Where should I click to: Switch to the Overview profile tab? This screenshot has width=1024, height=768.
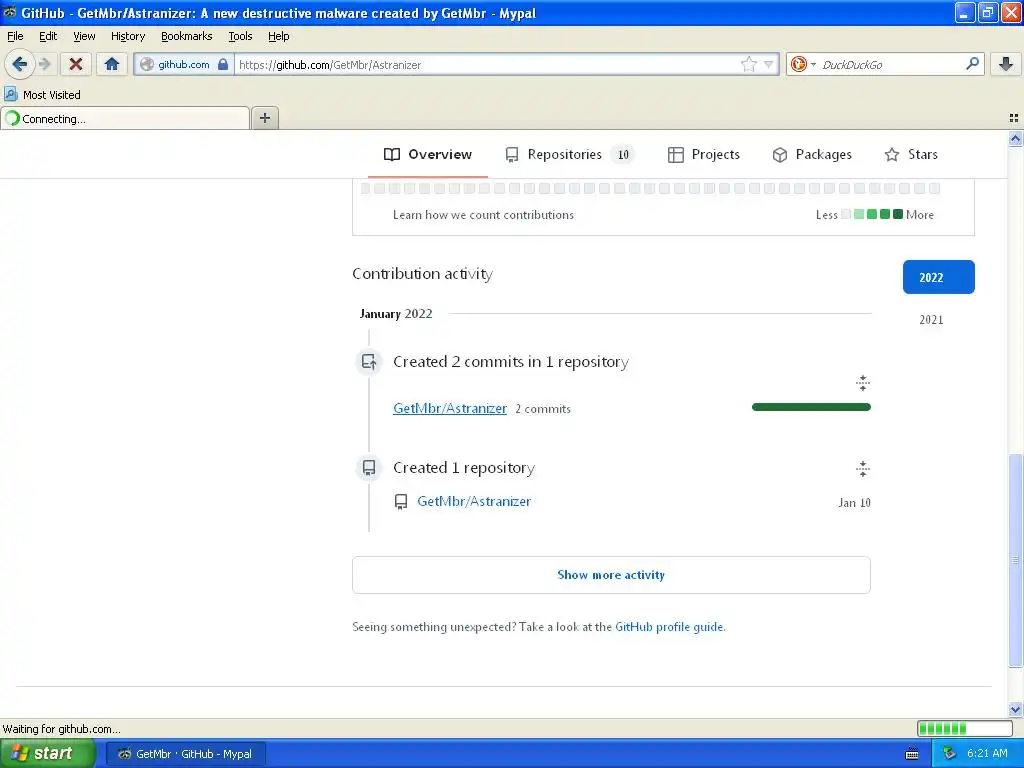tap(428, 155)
